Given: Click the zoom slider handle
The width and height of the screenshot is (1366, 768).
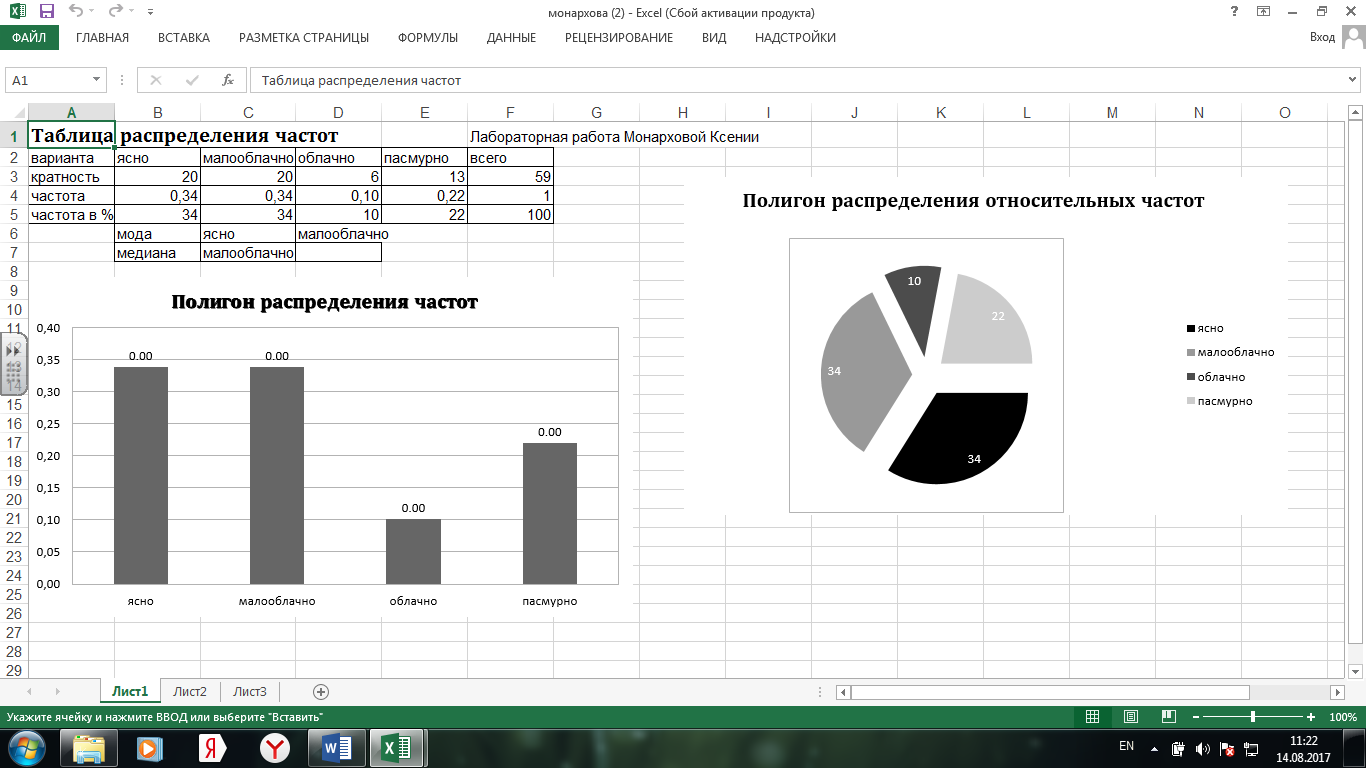Looking at the screenshot, I should [x=1253, y=717].
